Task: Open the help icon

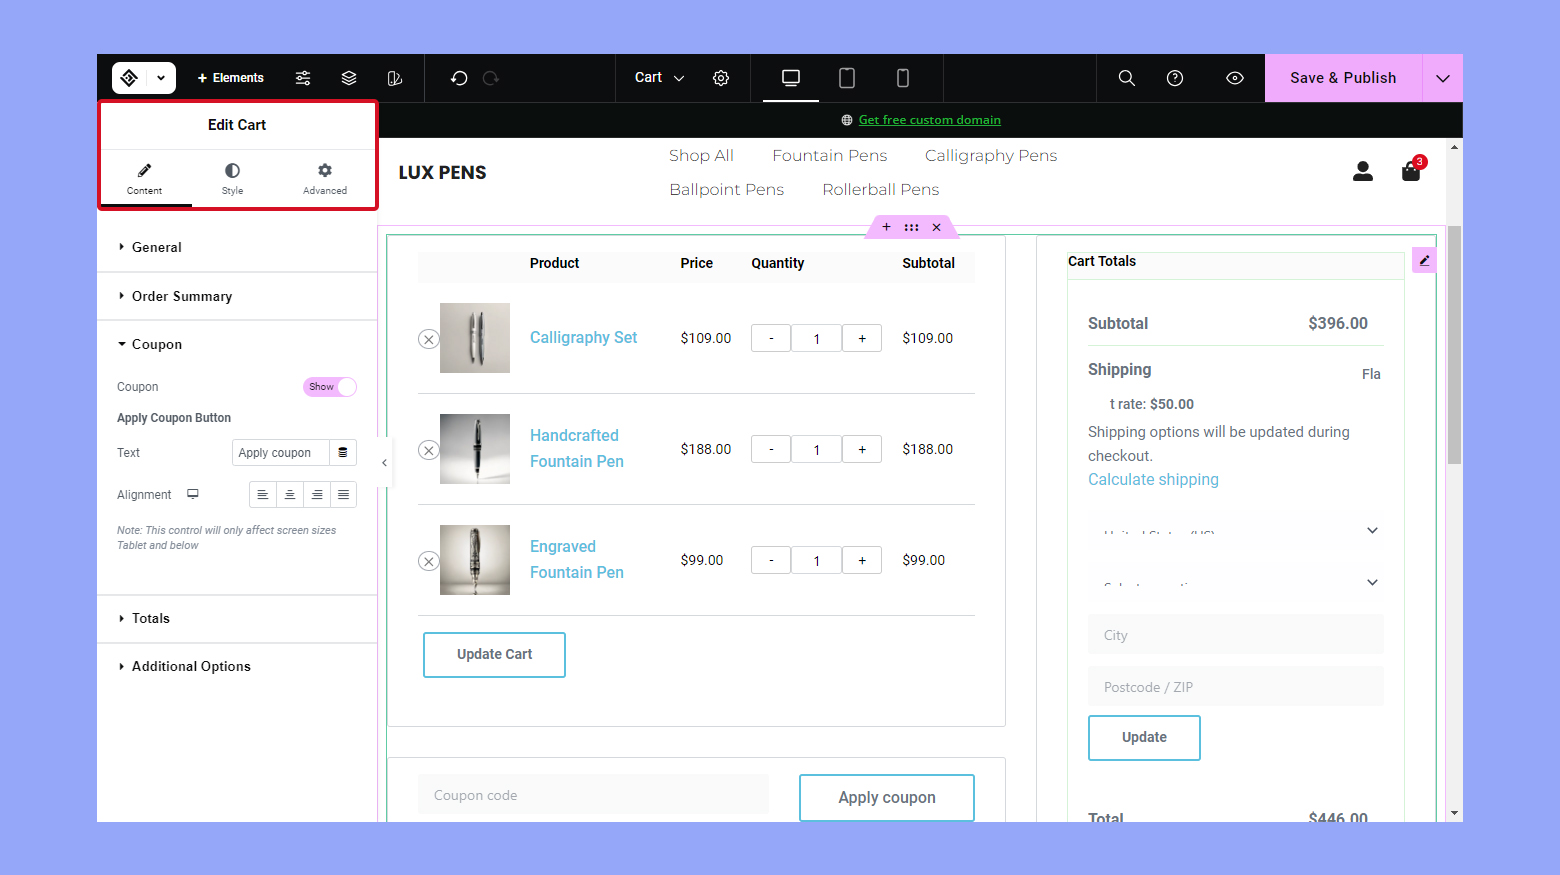Action: click(x=1174, y=77)
